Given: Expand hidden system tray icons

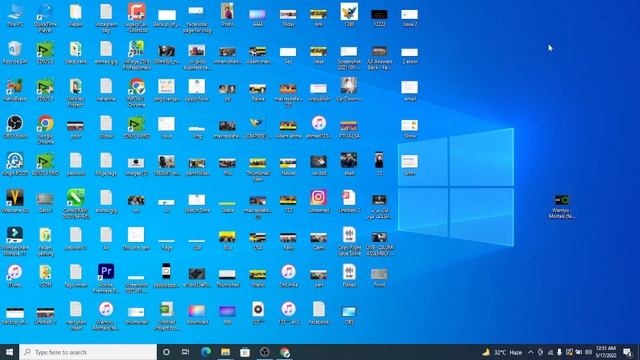Looking at the screenshot, I should [x=531, y=352].
